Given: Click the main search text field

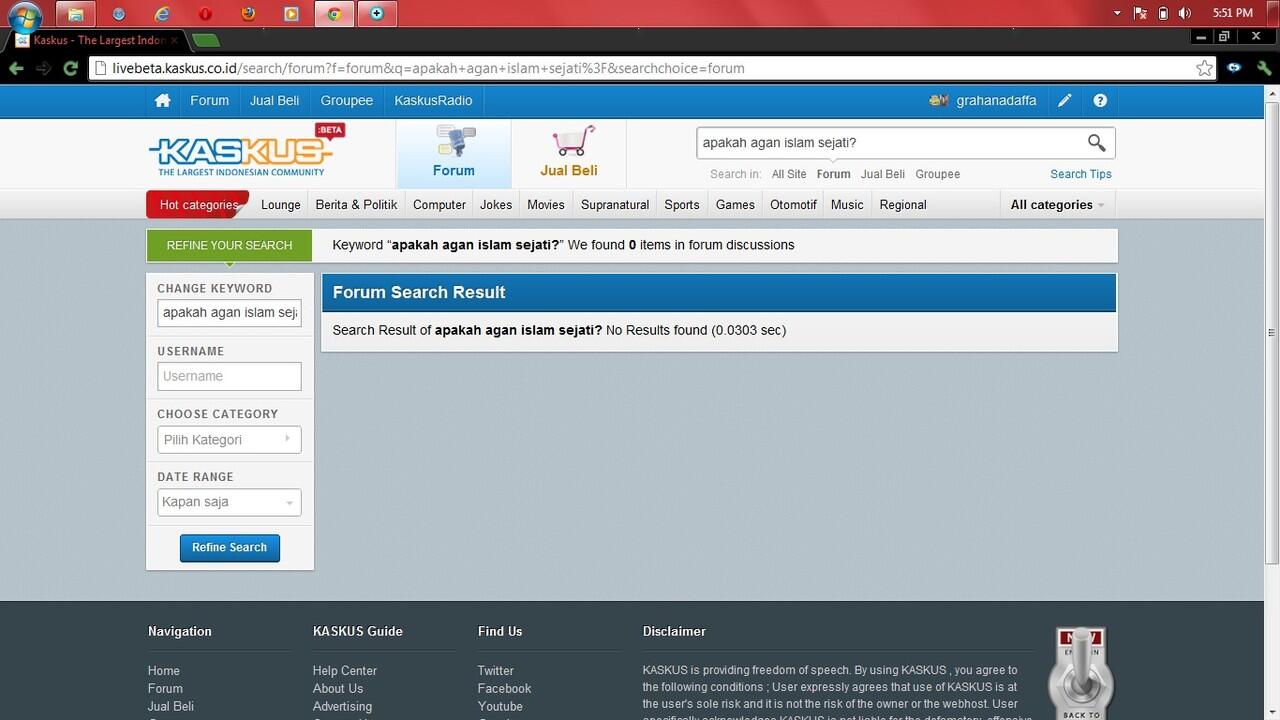Looking at the screenshot, I should pyautogui.click(x=888, y=143).
